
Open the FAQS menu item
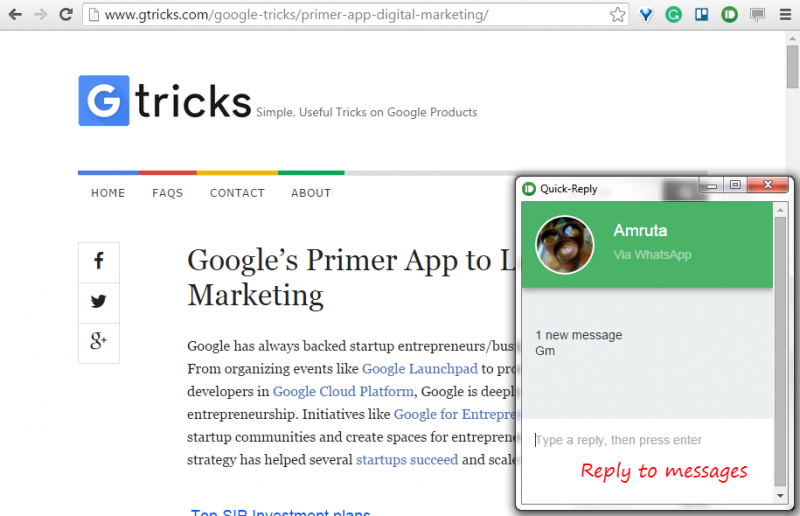click(167, 193)
